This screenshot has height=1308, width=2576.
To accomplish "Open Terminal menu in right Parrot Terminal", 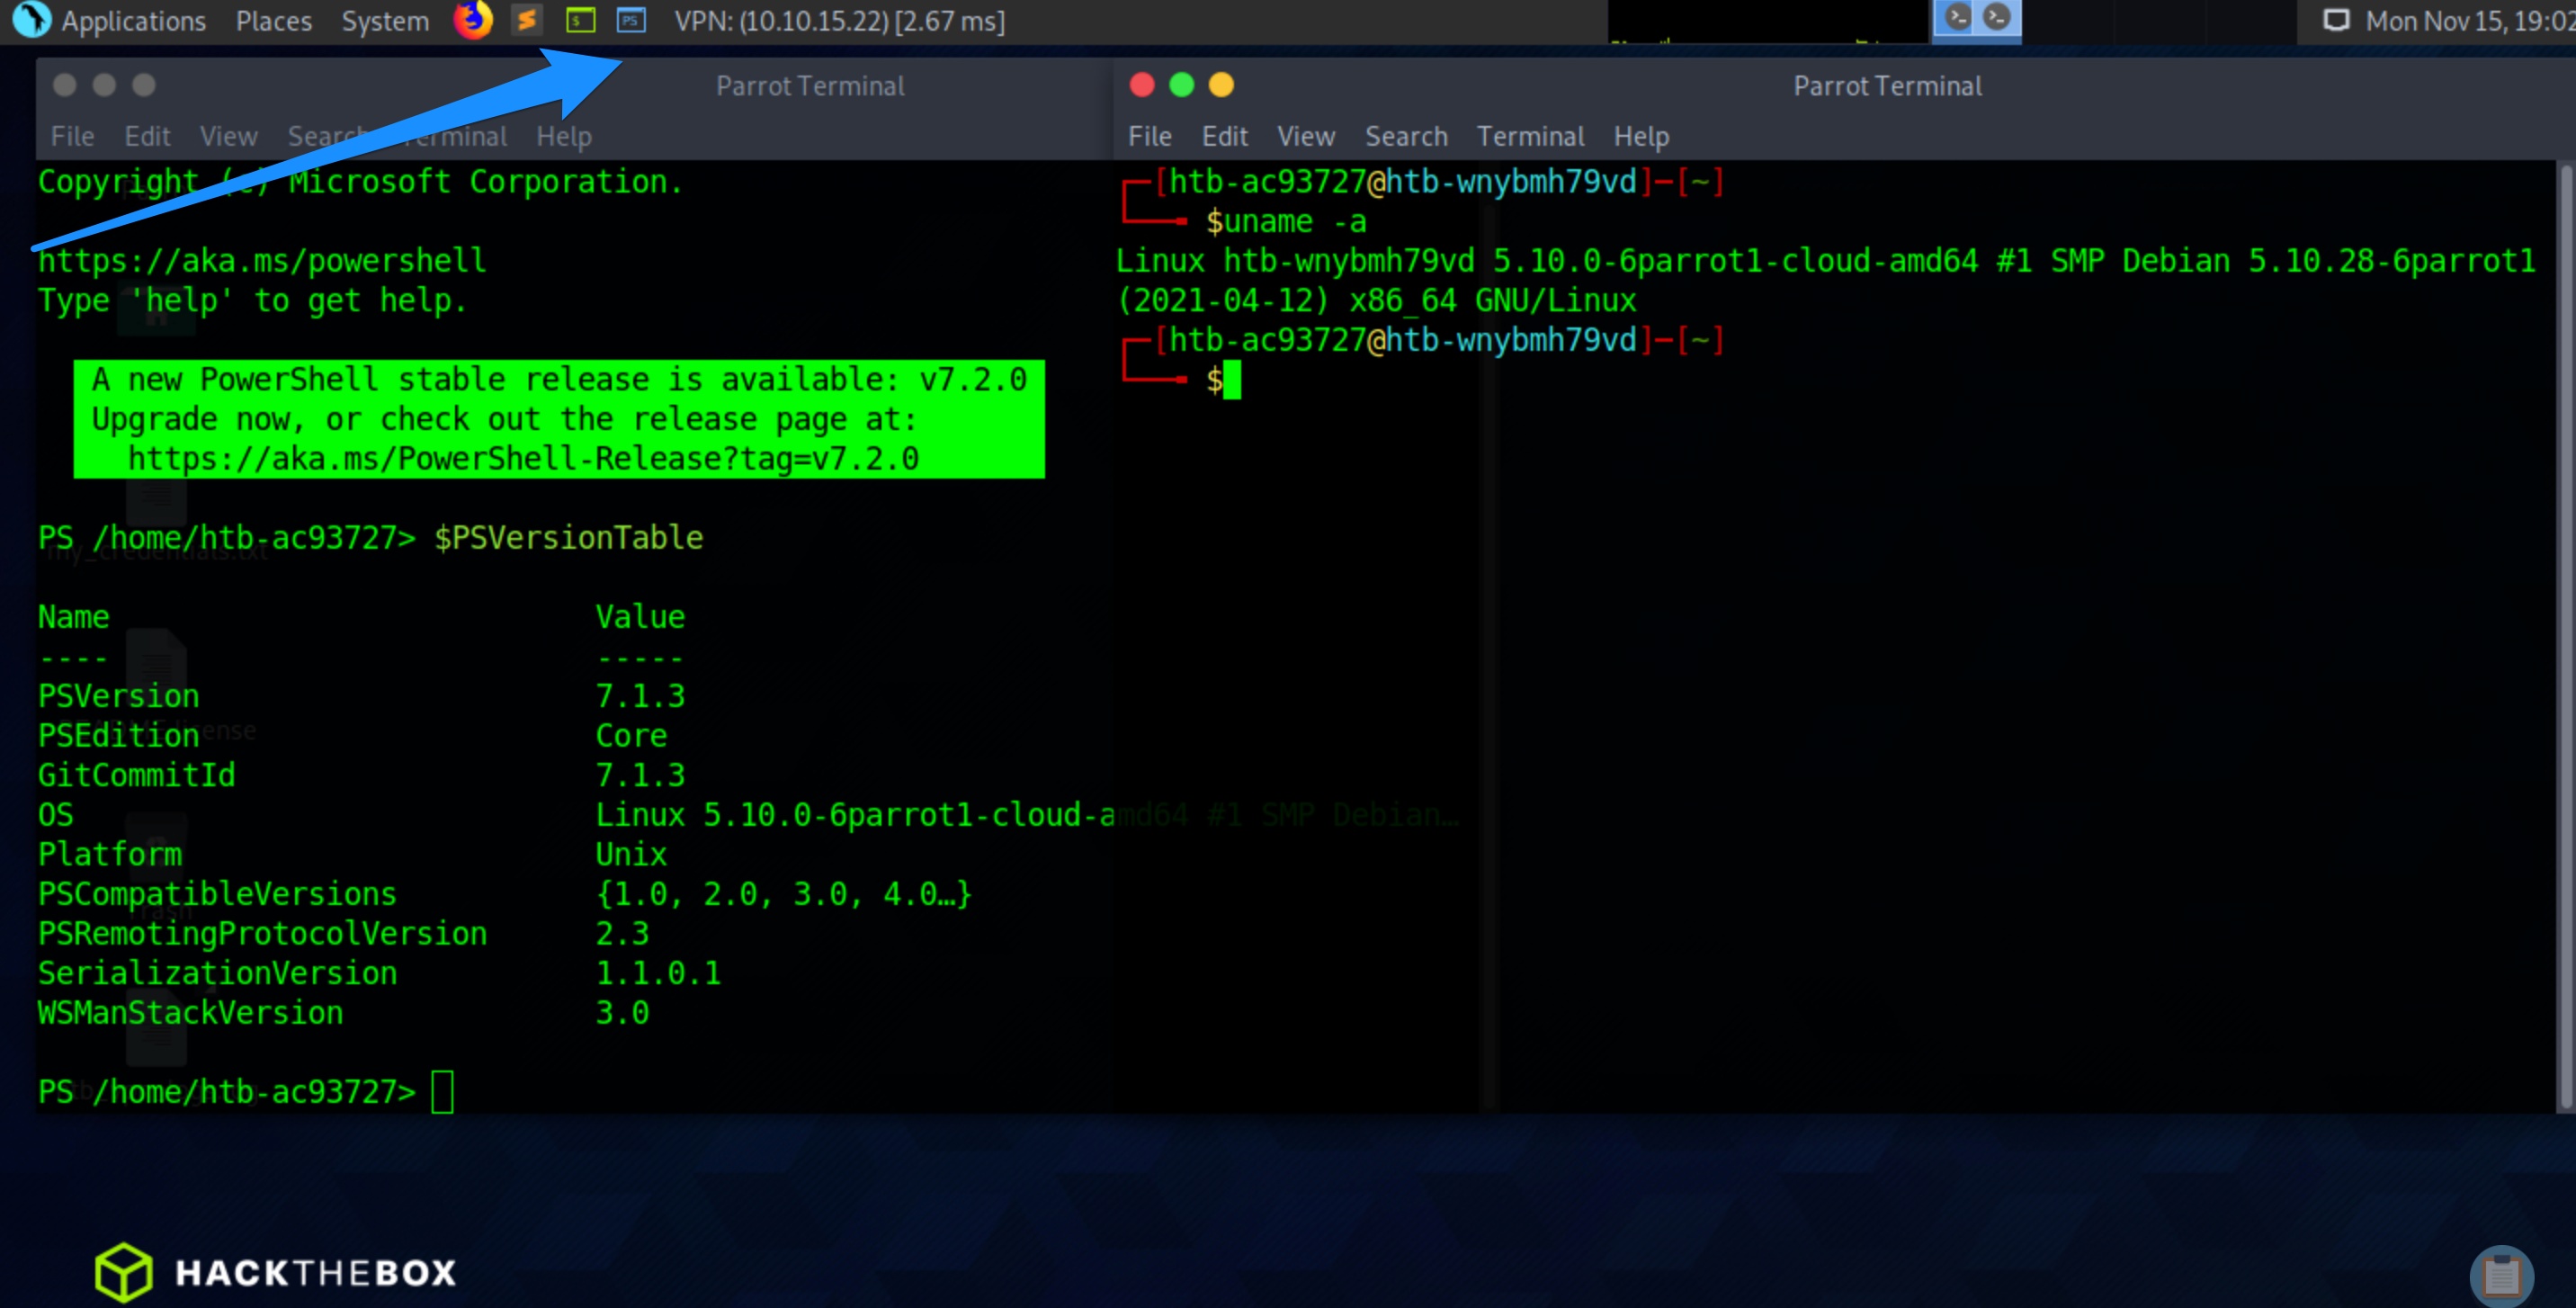I will [1530, 136].
